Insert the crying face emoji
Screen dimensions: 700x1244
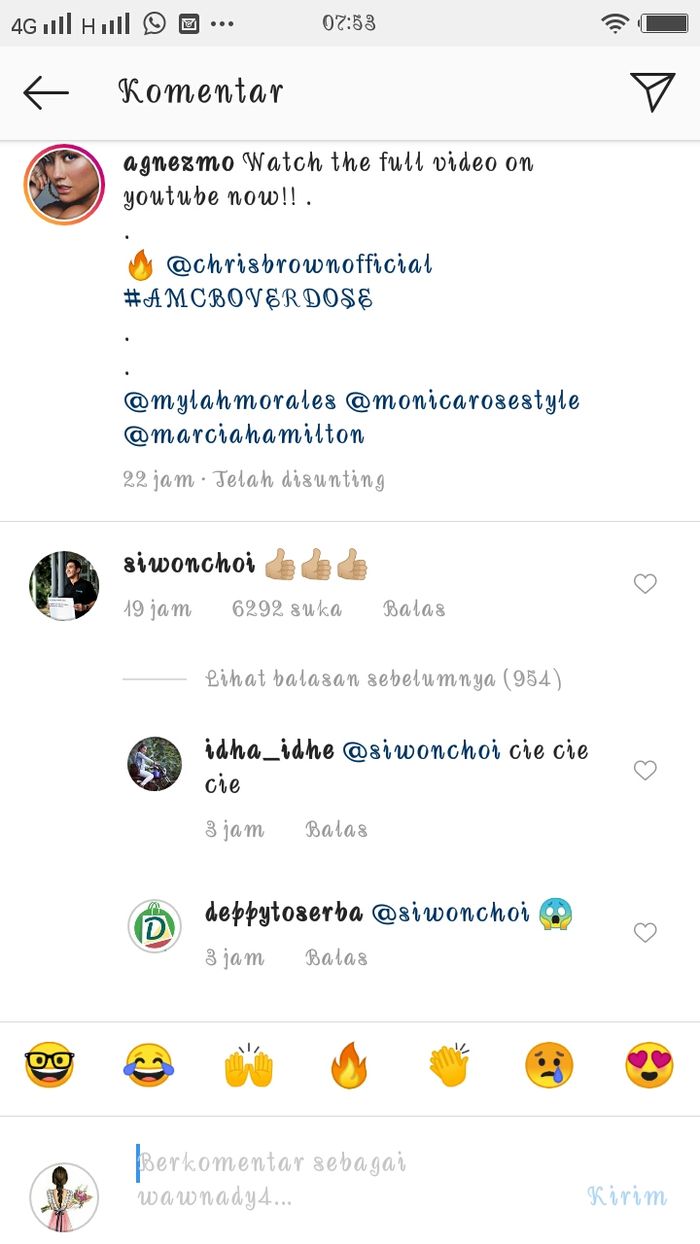(x=549, y=1066)
